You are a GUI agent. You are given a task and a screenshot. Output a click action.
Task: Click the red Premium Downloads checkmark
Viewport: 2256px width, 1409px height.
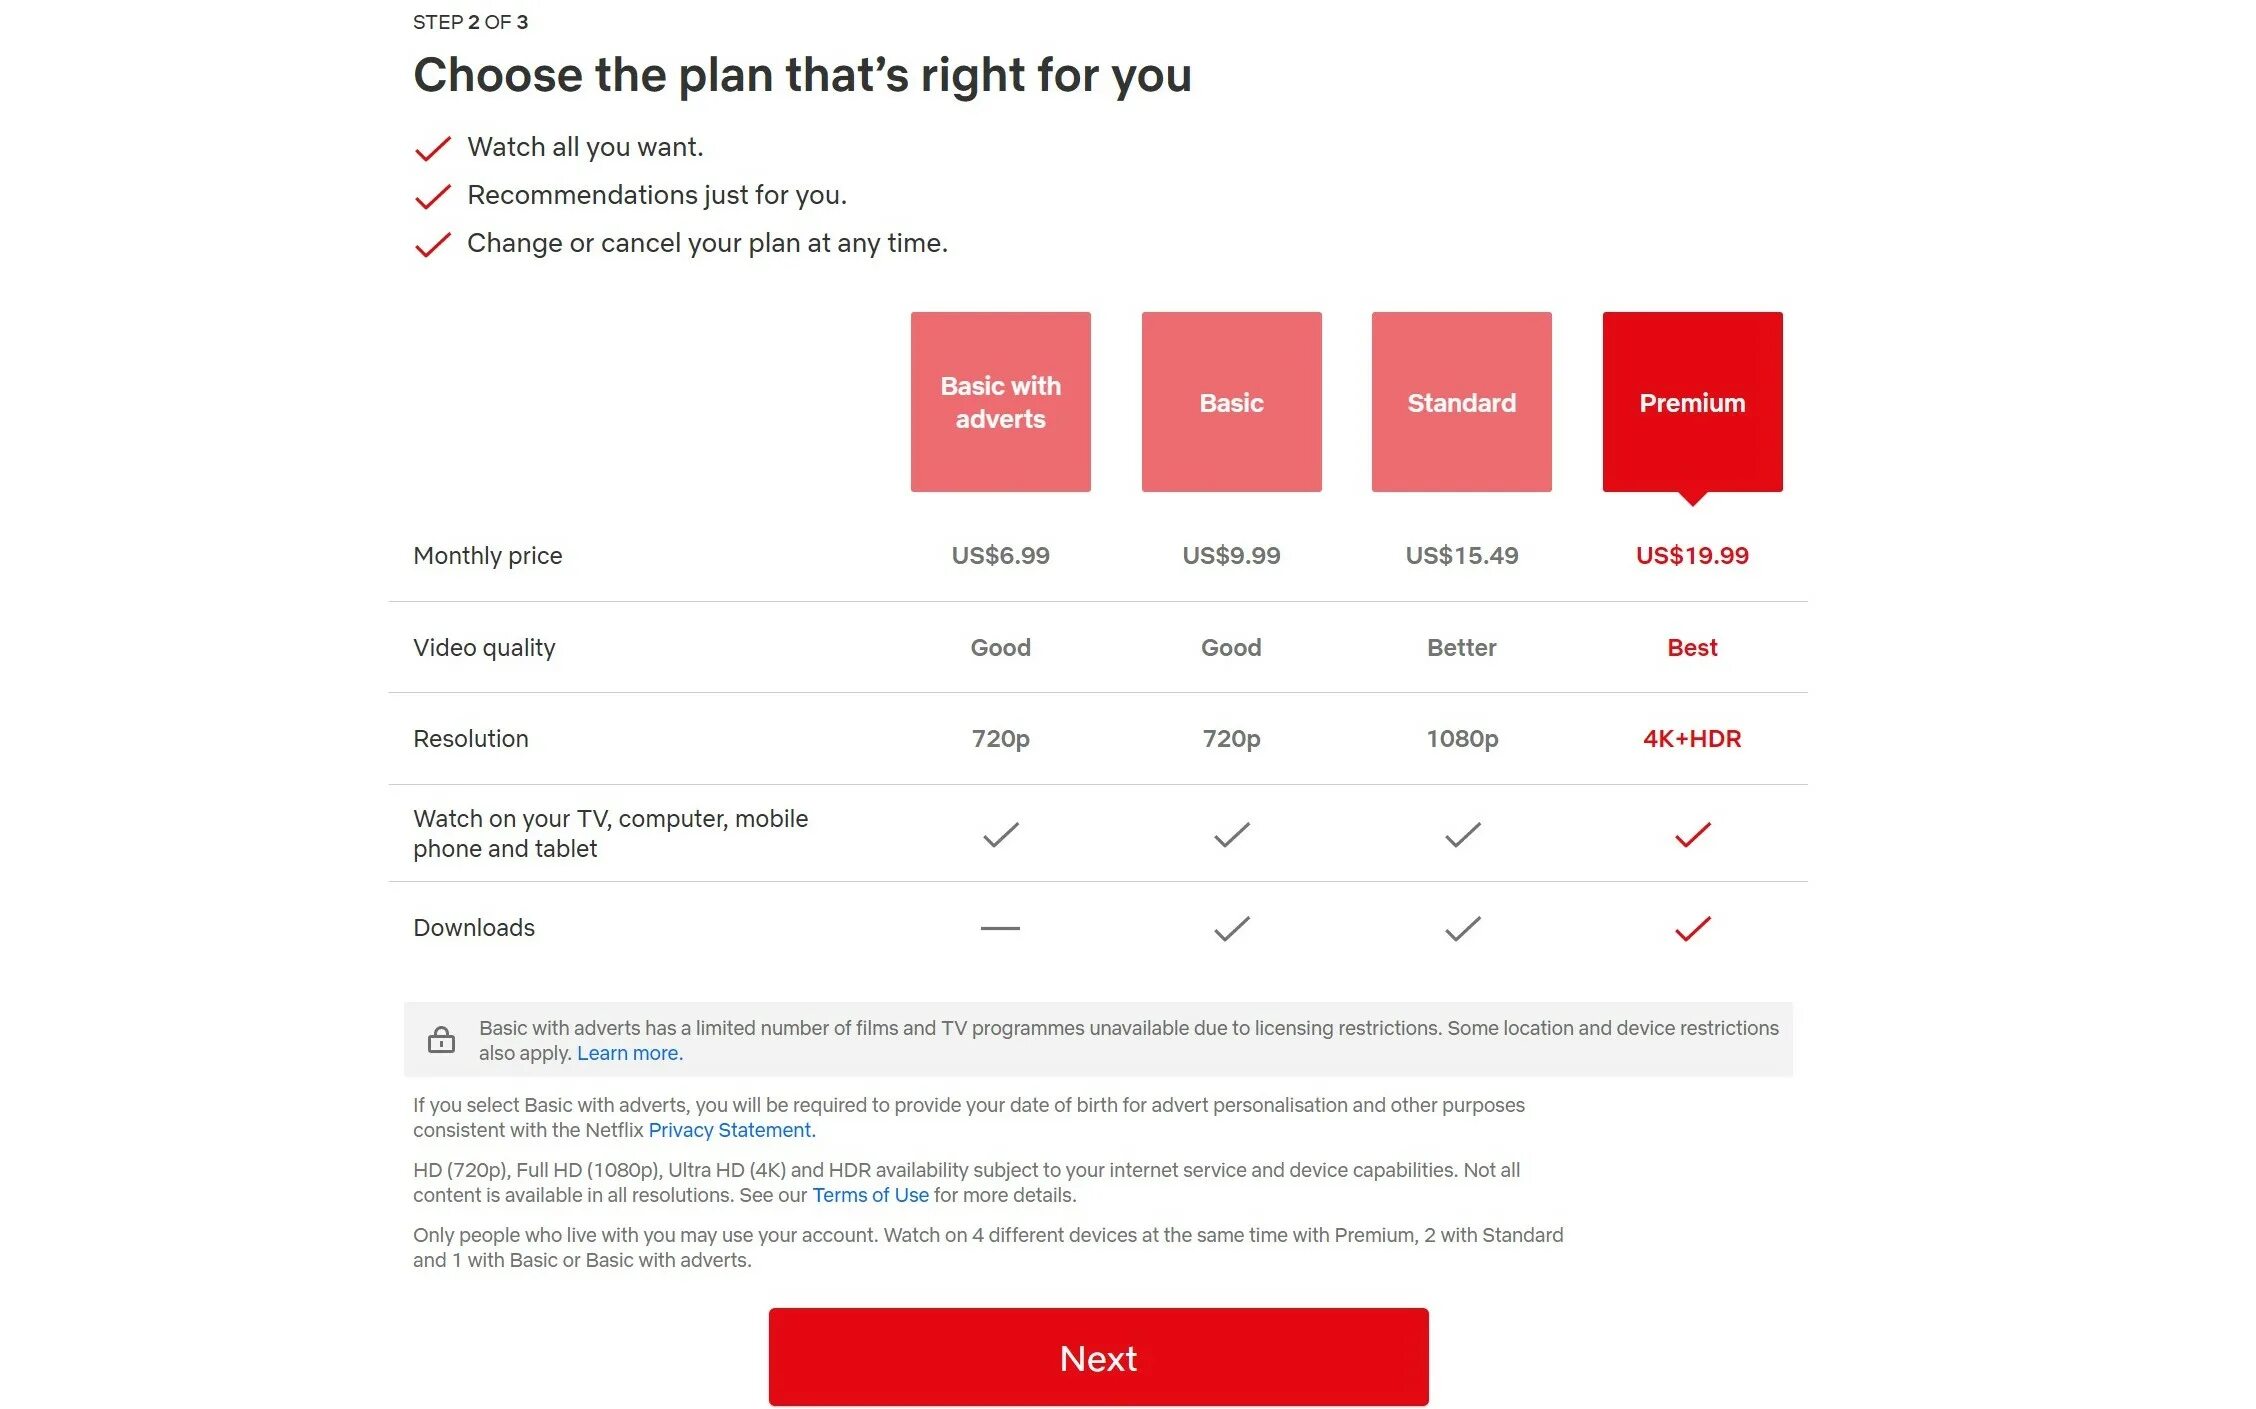point(1692,929)
